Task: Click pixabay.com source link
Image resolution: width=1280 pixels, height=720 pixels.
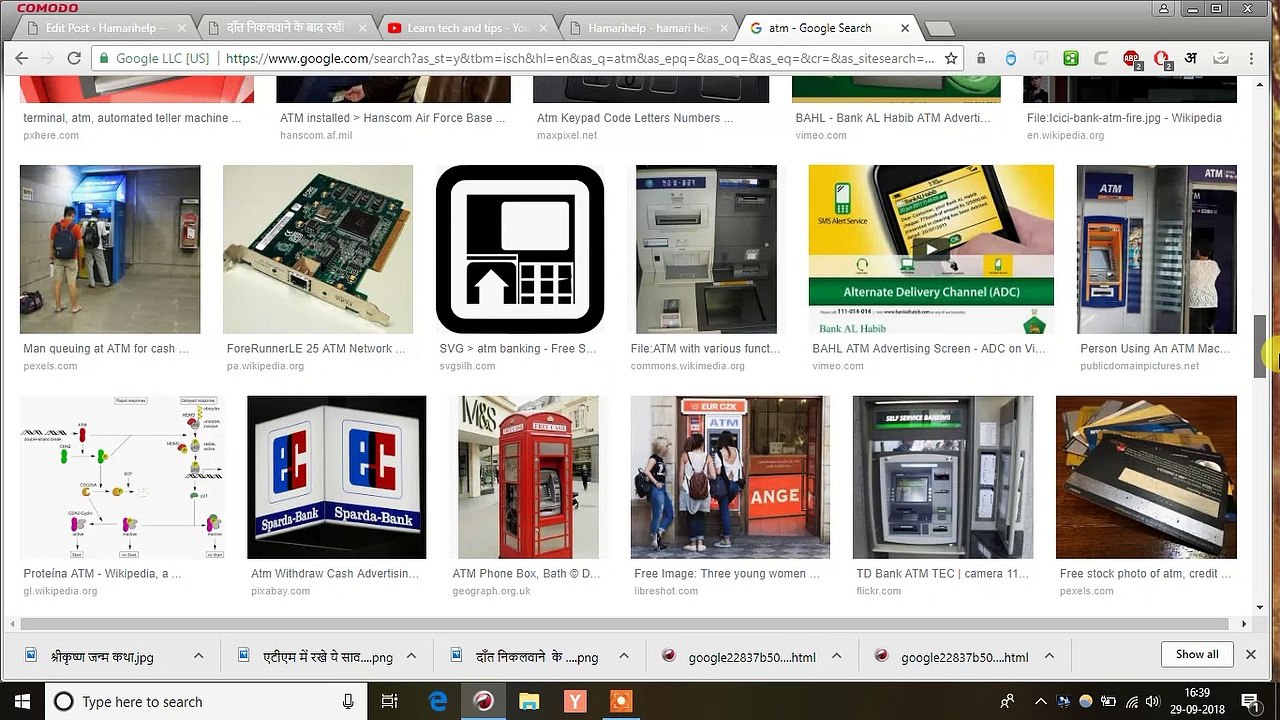Action: click(280, 591)
